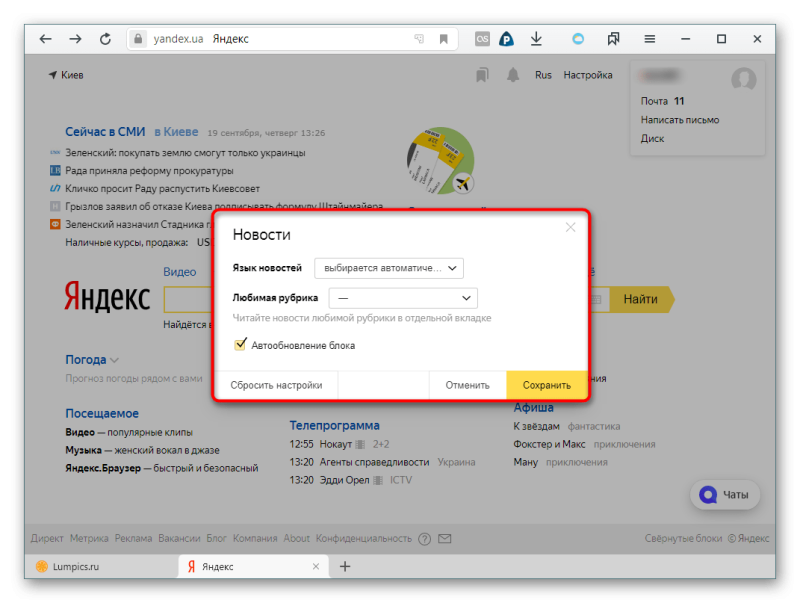The width and height of the screenshot is (800, 603).
Task: Click the envelope feedback icon in footer
Action: (445, 539)
